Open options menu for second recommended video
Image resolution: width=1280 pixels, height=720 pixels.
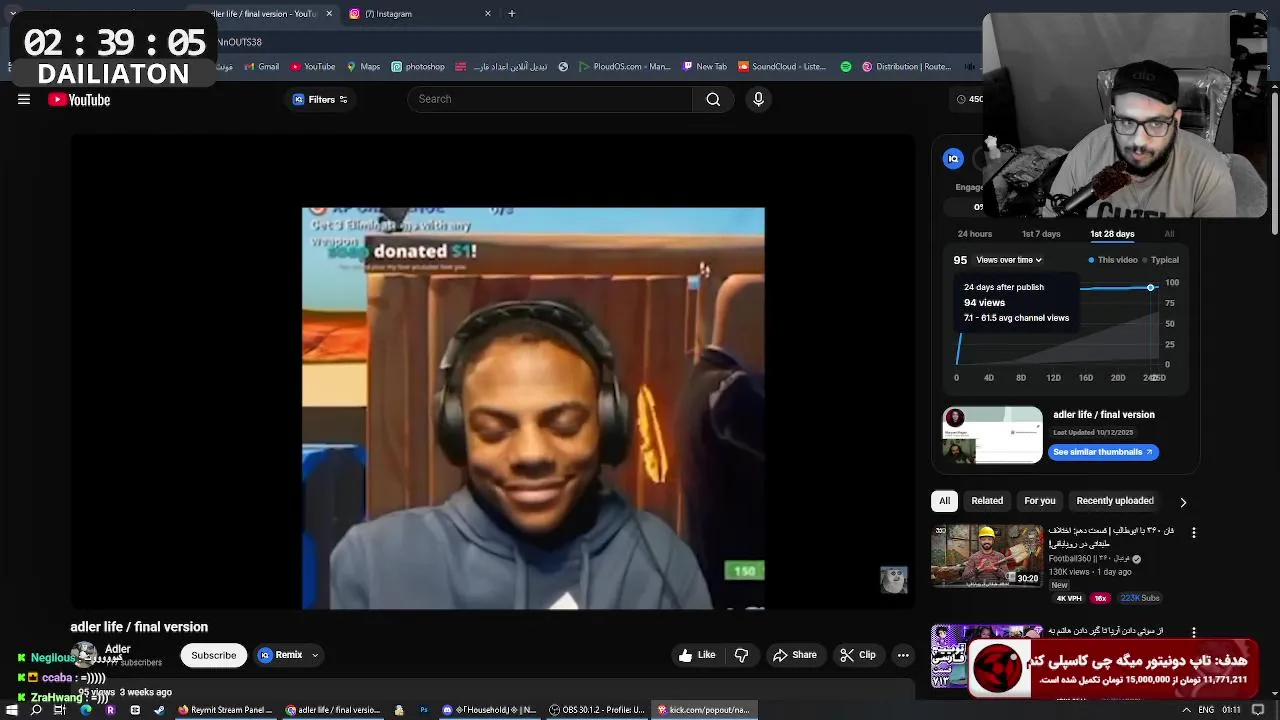click(x=1193, y=632)
